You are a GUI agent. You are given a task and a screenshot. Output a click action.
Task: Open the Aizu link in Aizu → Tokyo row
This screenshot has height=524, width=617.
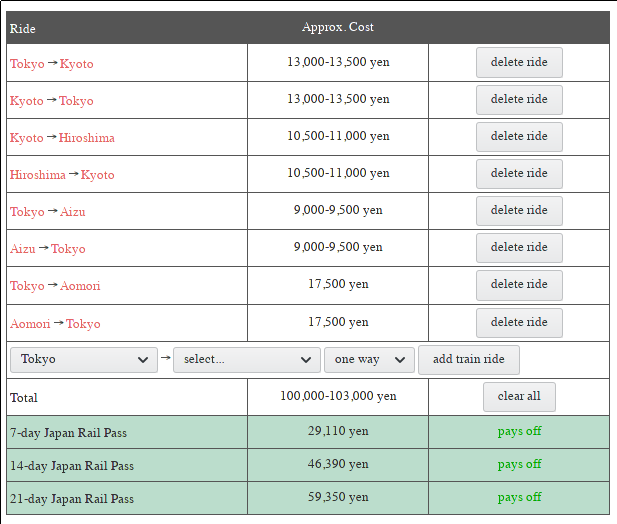click(22, 249)
